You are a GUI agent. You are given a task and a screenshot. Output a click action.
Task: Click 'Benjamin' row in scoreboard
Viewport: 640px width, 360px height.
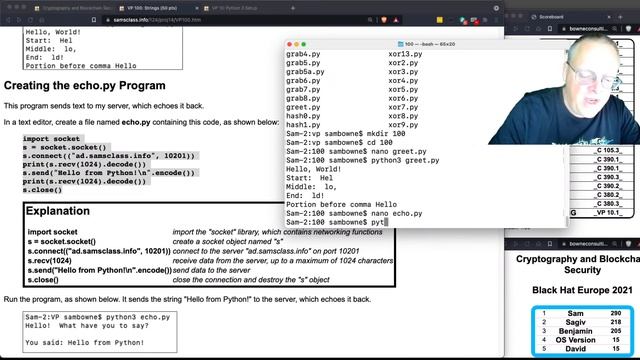click(582, 331)
